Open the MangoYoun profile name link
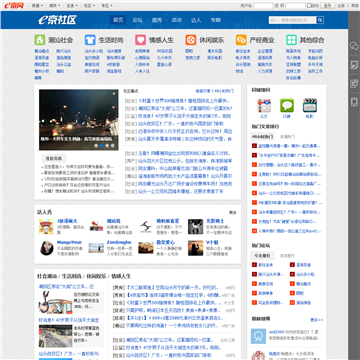 (69, 242)
